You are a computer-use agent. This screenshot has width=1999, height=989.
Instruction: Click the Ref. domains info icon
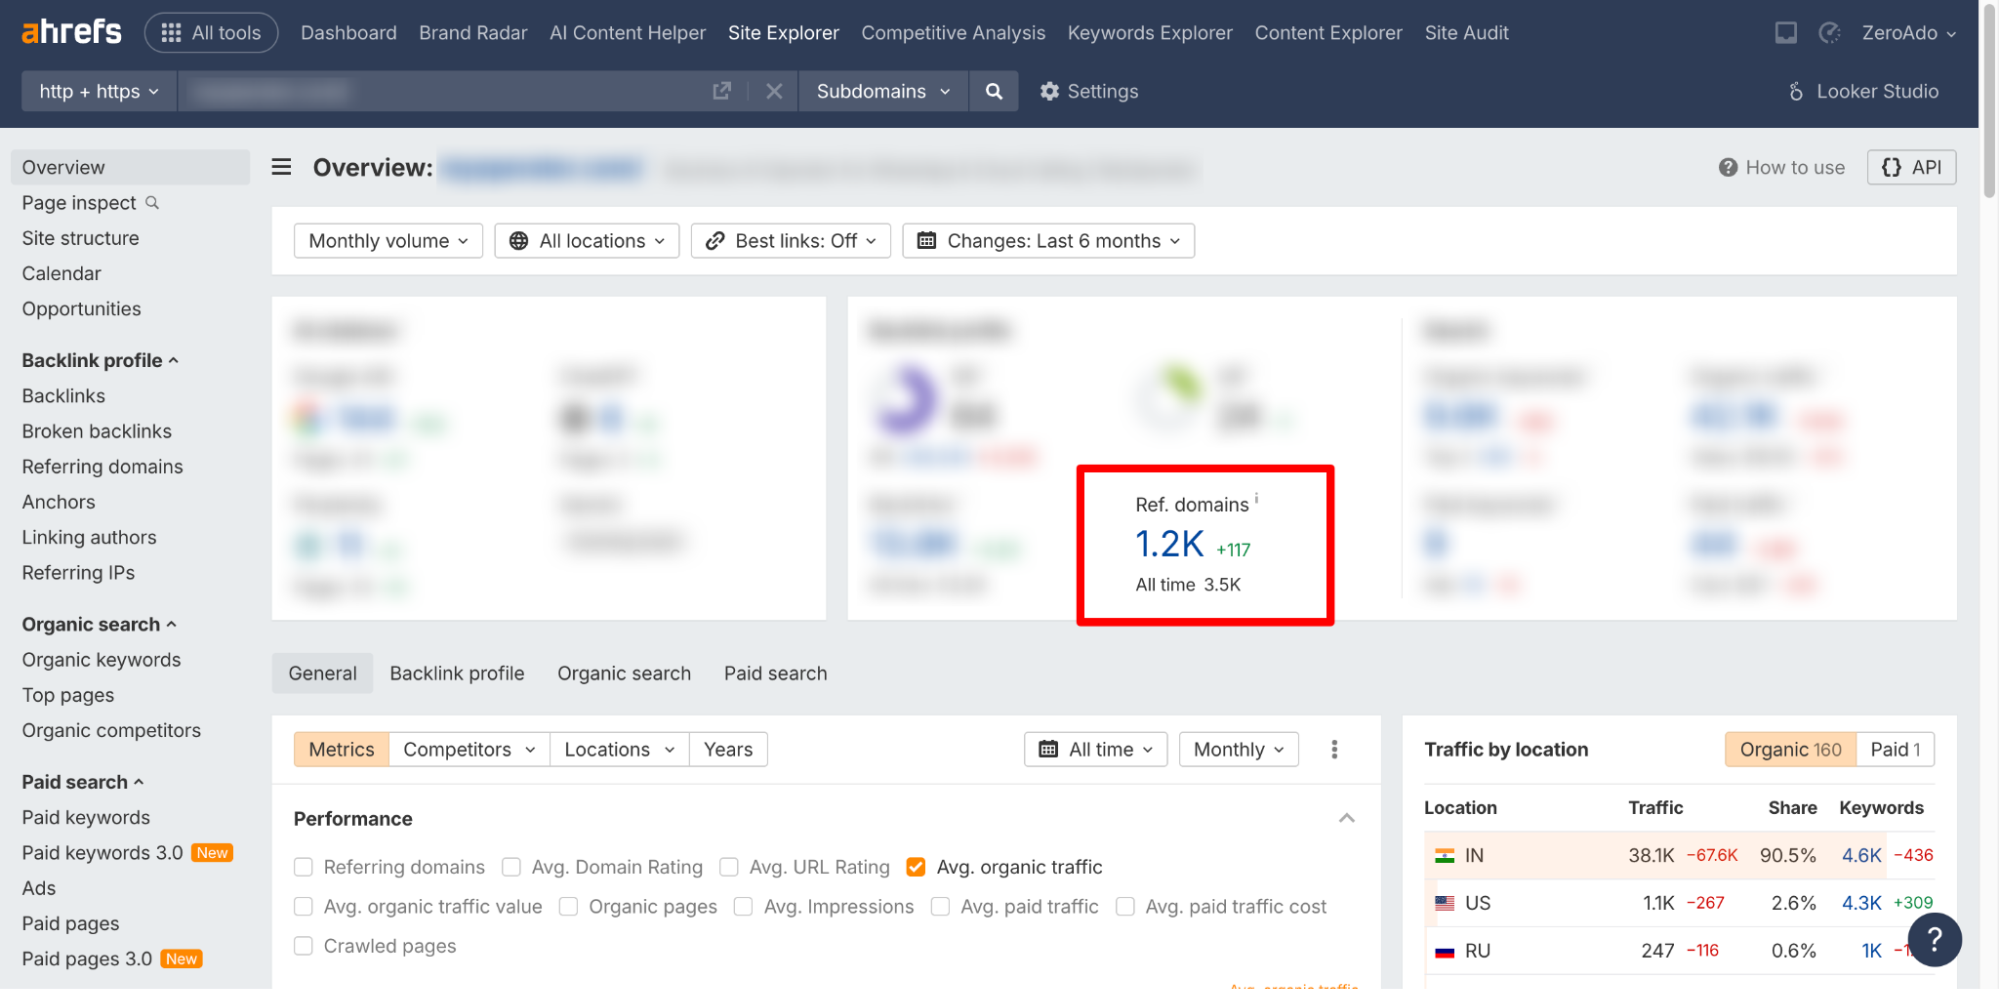[x=1256, y=498]
